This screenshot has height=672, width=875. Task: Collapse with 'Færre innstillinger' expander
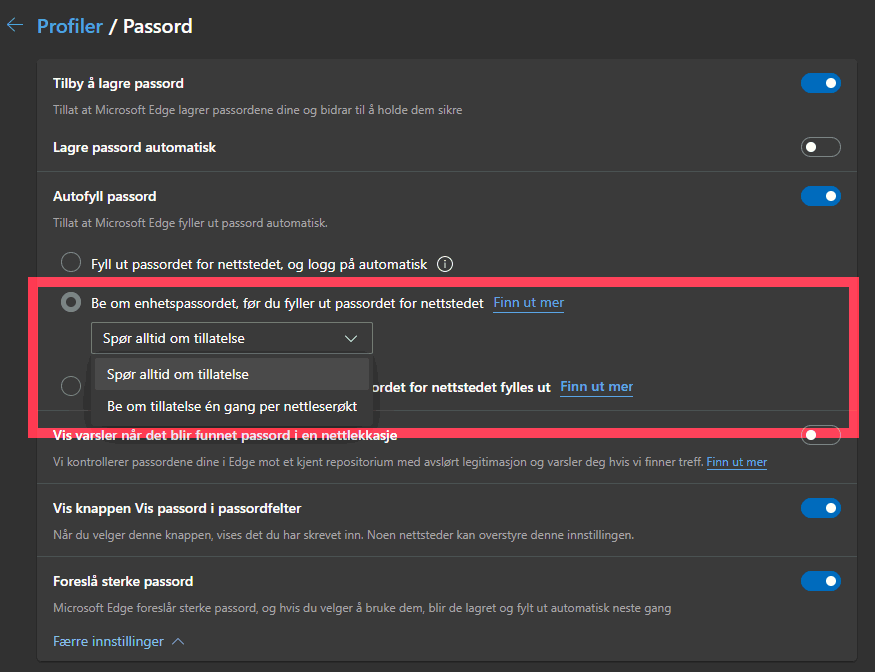point(118,641)
